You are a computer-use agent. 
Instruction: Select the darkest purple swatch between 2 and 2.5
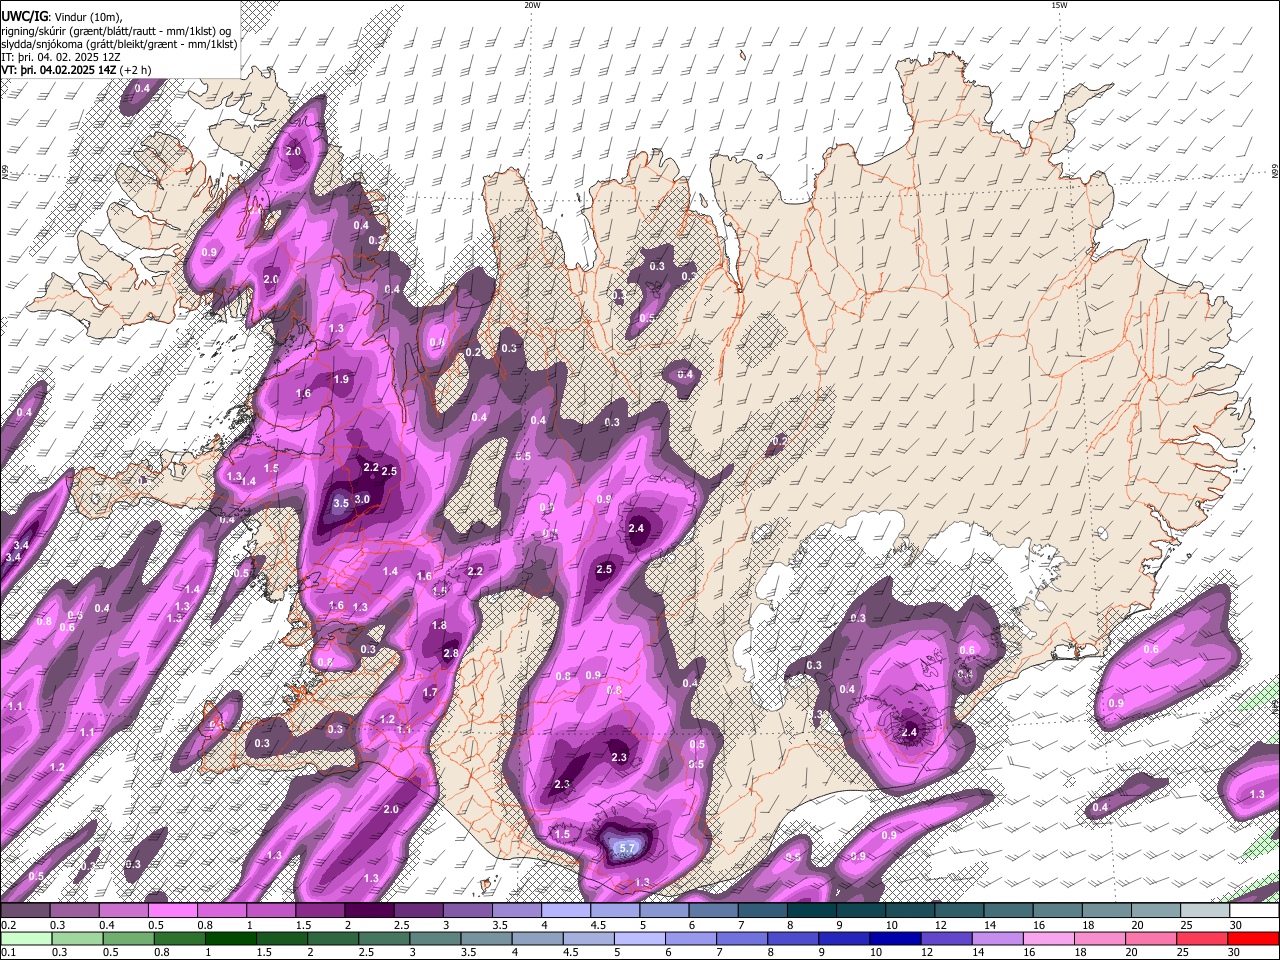click(369, 910)
